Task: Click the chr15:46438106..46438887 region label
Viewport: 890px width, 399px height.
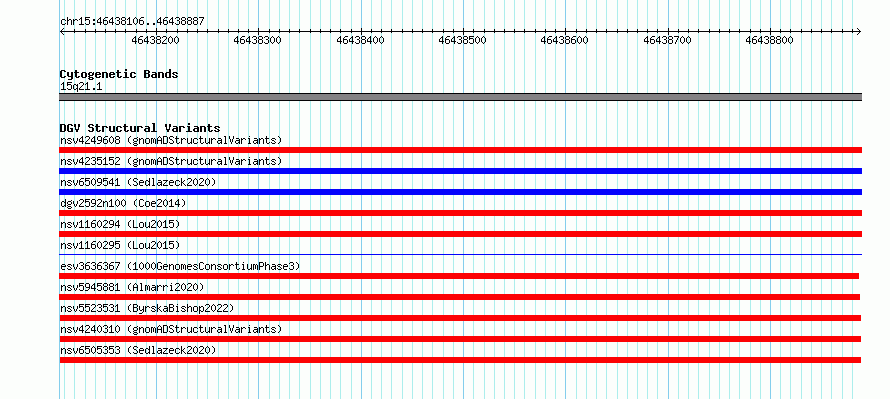Action: (132, 22)
